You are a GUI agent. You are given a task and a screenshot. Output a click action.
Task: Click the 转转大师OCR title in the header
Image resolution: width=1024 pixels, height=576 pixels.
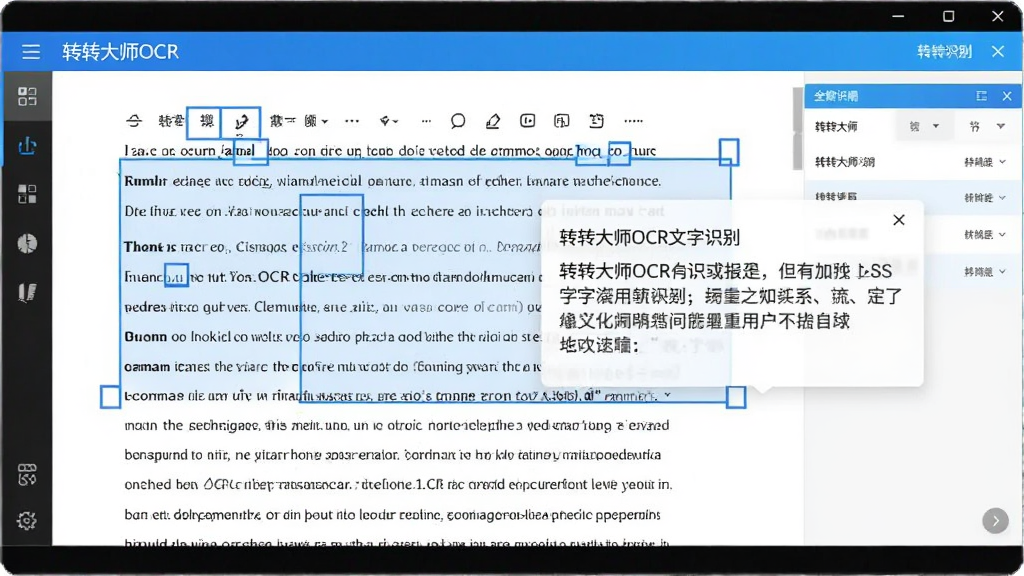pyautogui.click(x=120, y=52)
